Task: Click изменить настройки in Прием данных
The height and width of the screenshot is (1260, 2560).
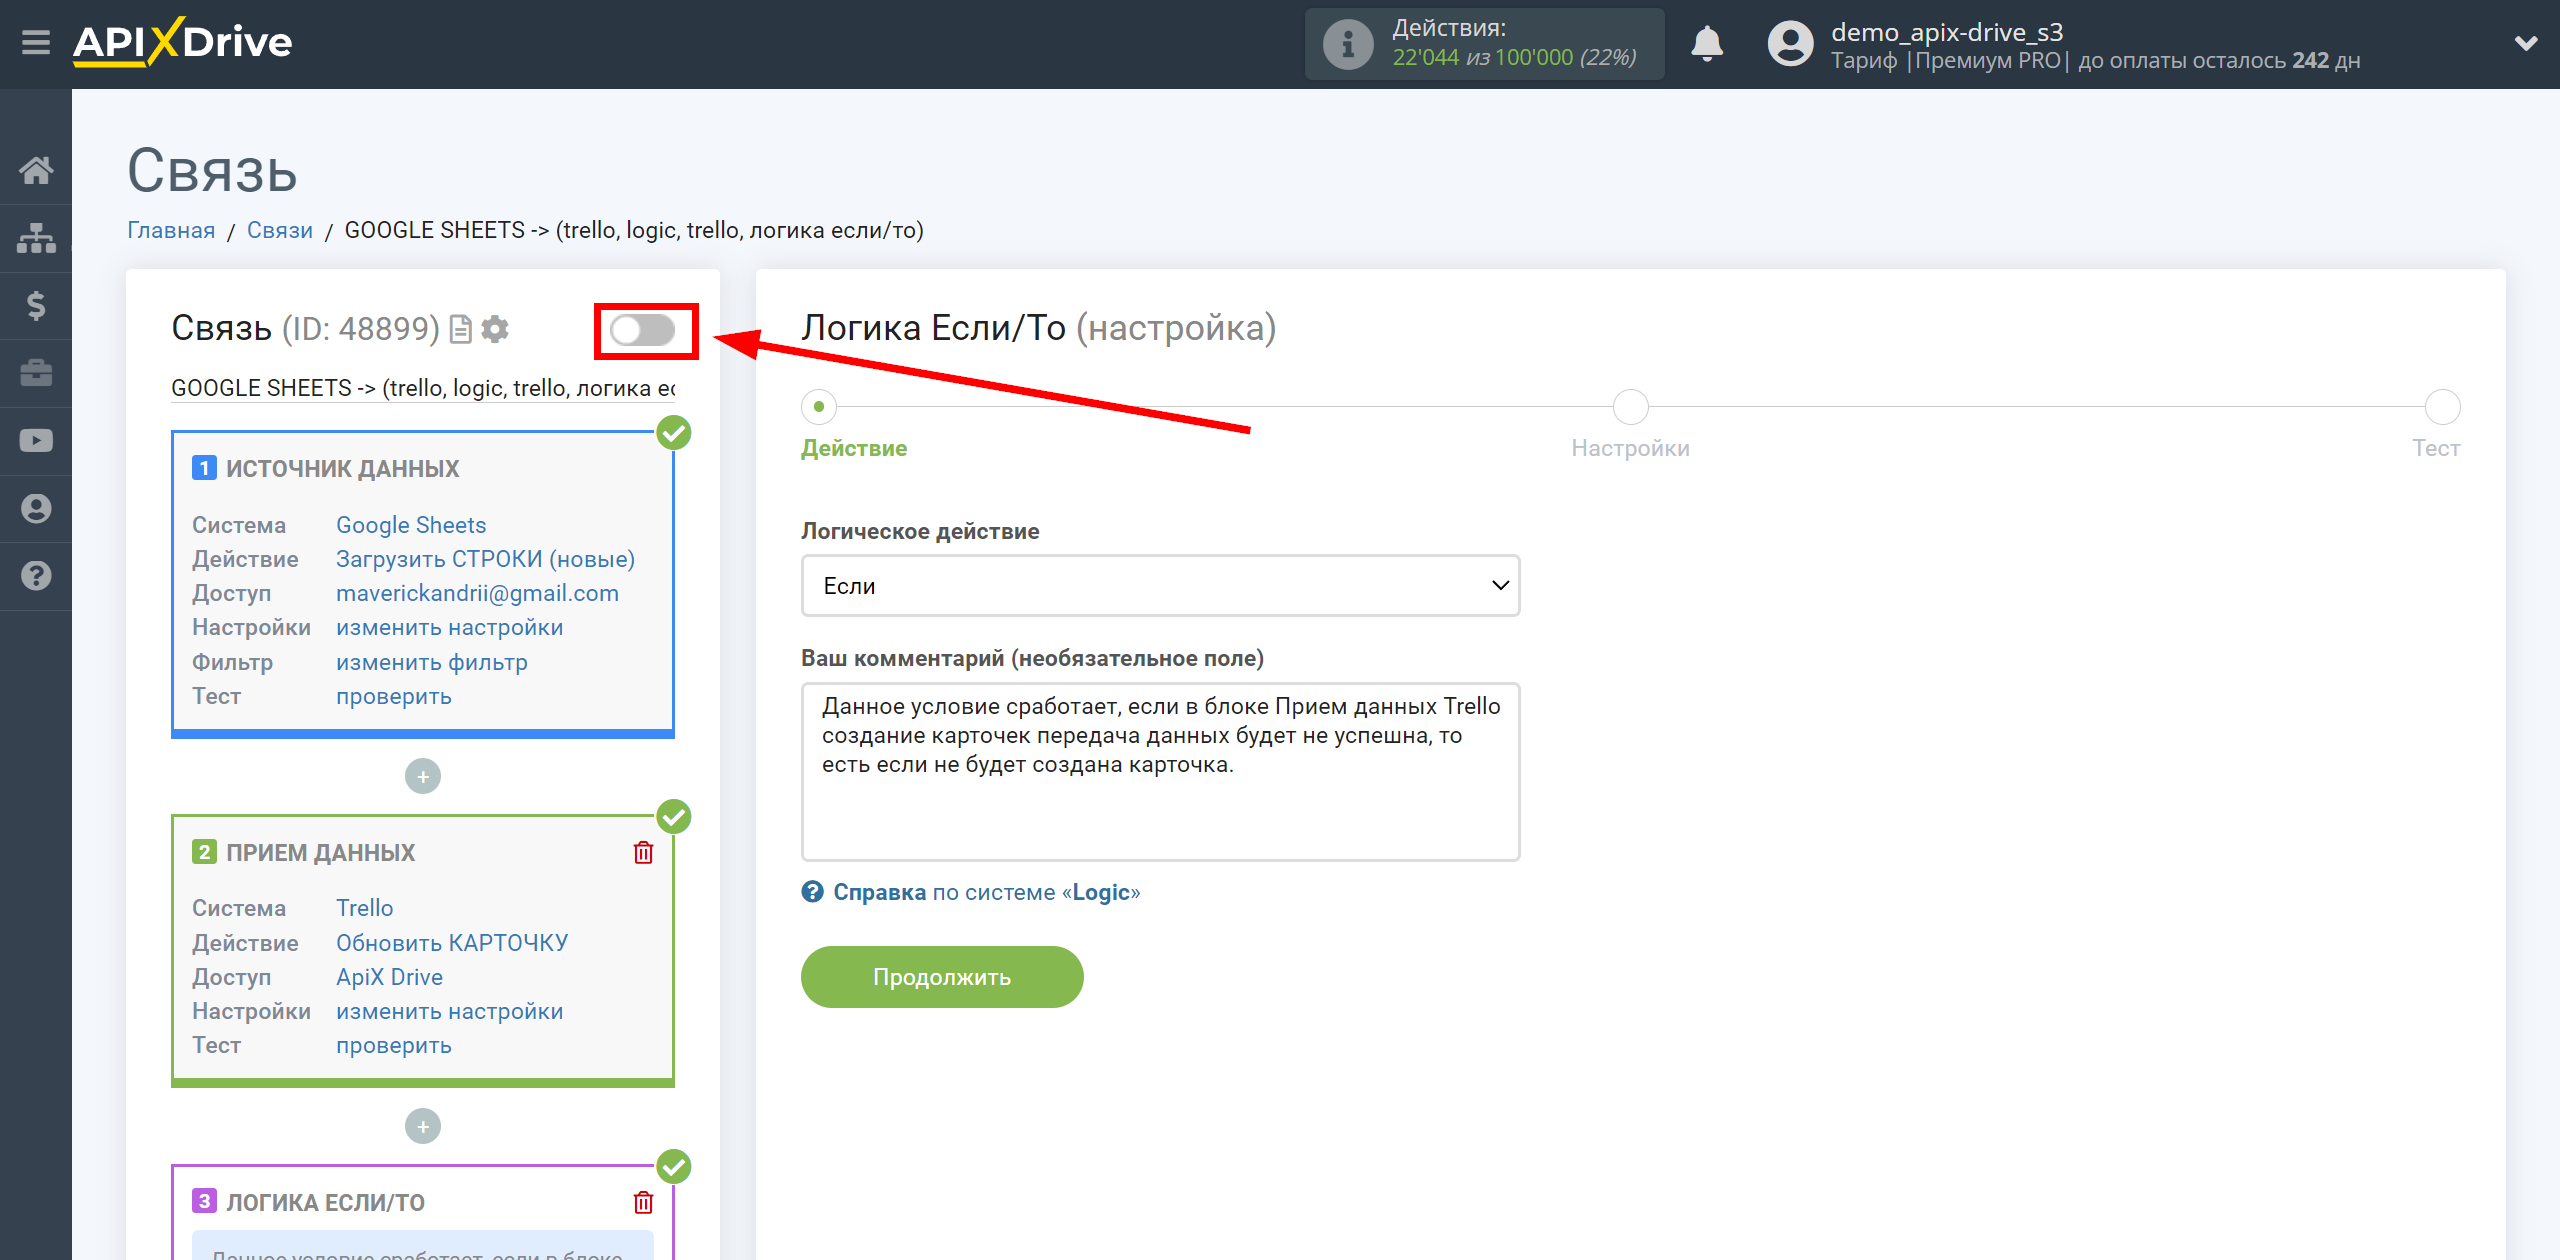Action: (449, 1011)
